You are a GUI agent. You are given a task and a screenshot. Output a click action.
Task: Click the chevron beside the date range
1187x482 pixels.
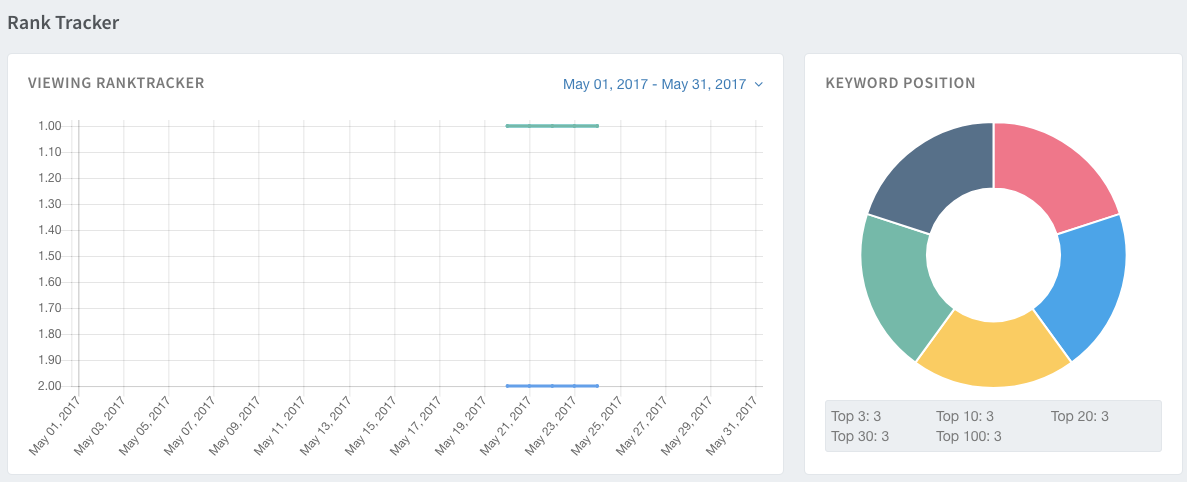pyautogui.click(x=759, y=85)
